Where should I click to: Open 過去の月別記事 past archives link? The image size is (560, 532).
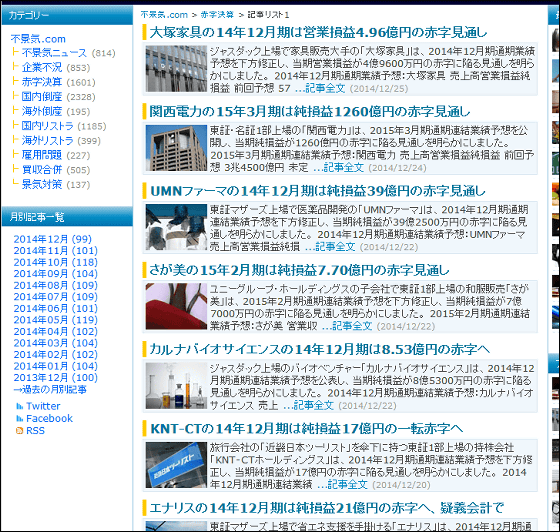click(50, 389)
